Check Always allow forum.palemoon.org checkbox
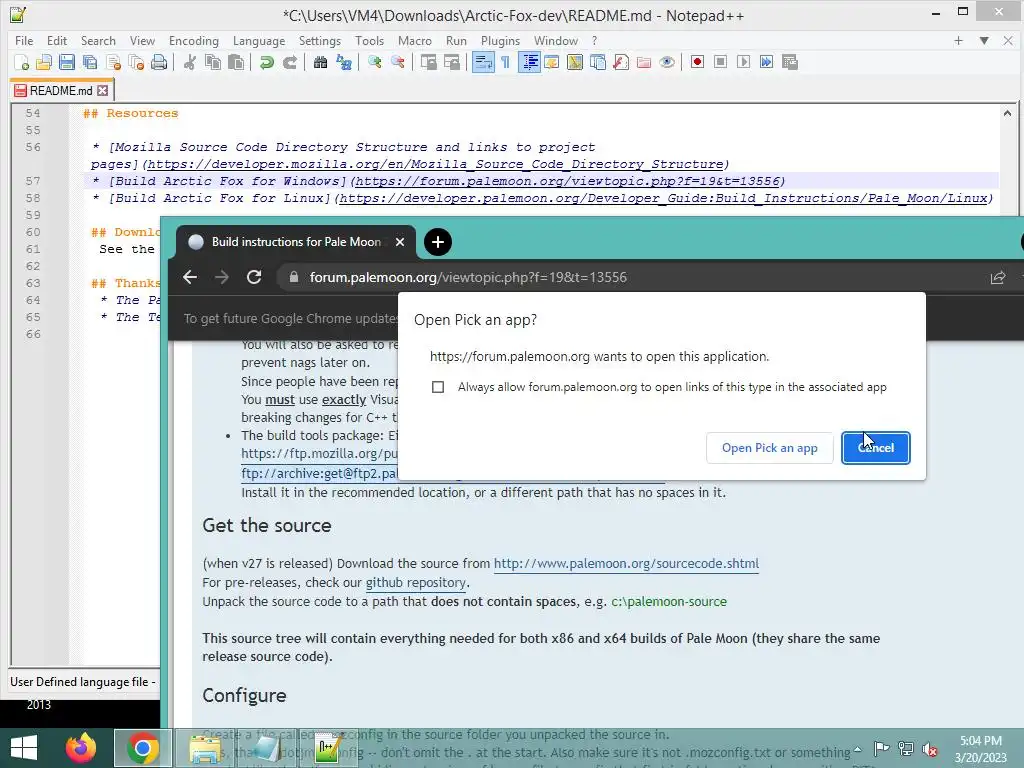This screenshot has height=768, width=1024. pos(438,387)
